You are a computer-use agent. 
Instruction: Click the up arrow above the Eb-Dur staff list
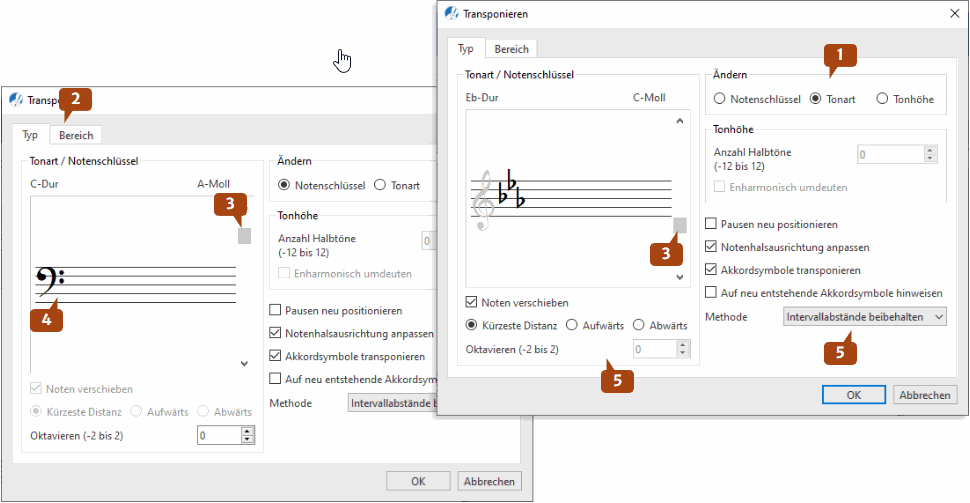pos(680,121)
